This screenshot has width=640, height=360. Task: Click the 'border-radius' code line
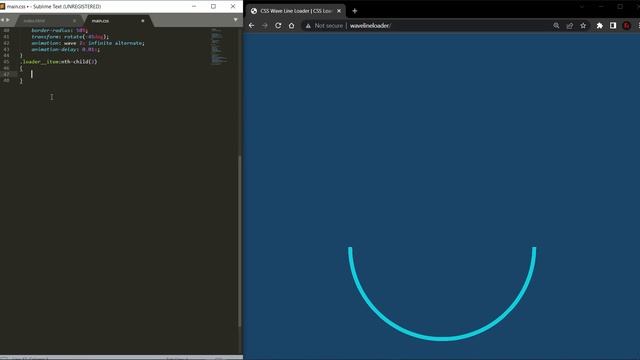pos(60,30)
